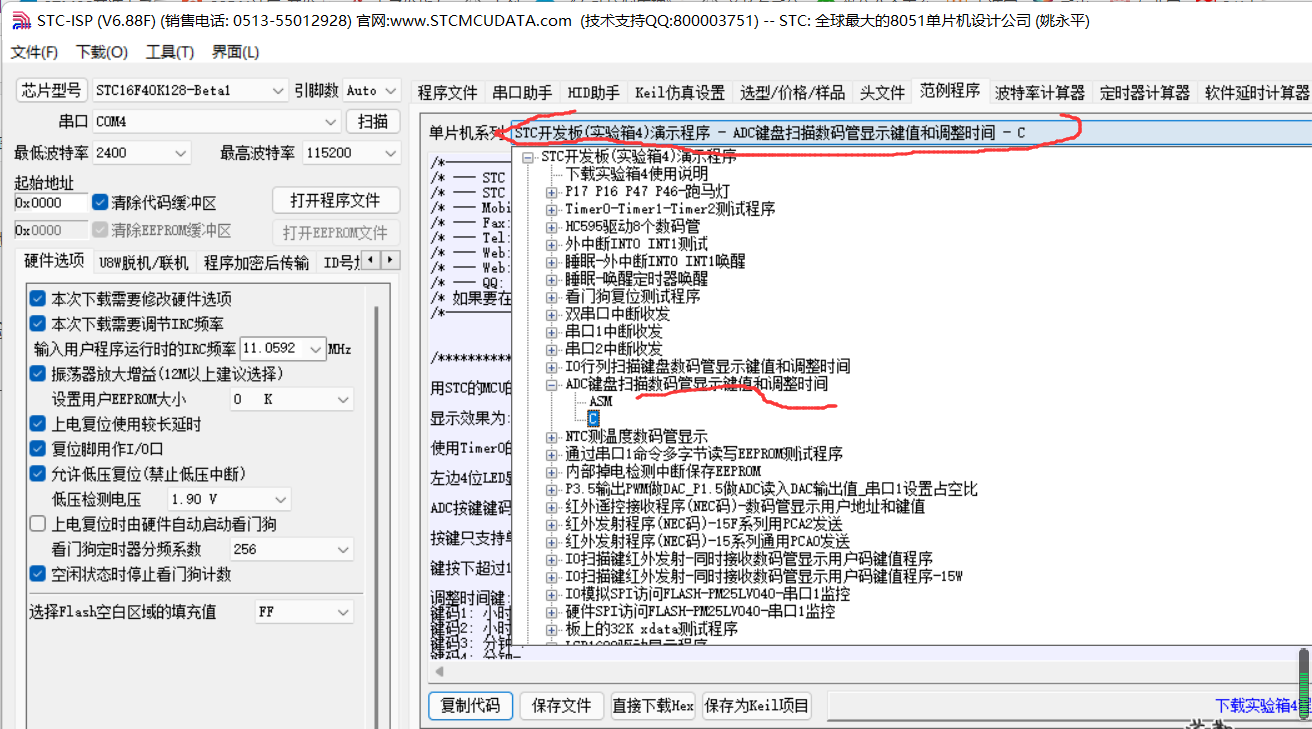
Task: Switch to the HID助手 tab
Action: tap(593, 92)
